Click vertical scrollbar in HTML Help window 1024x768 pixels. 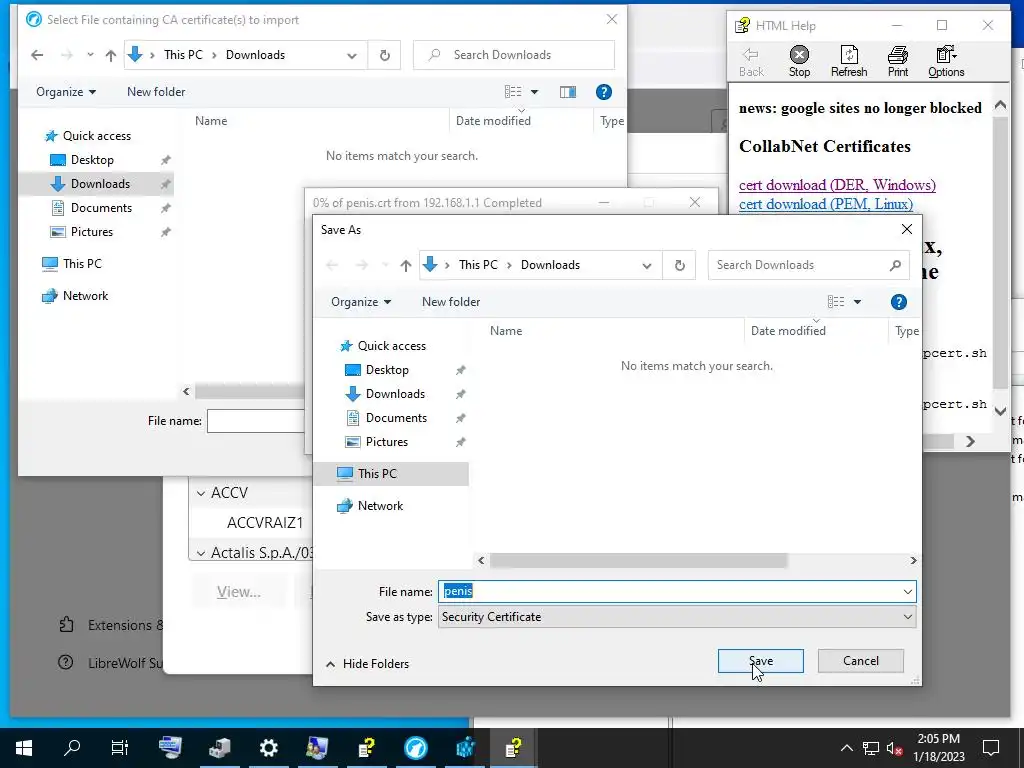(999, 251)
